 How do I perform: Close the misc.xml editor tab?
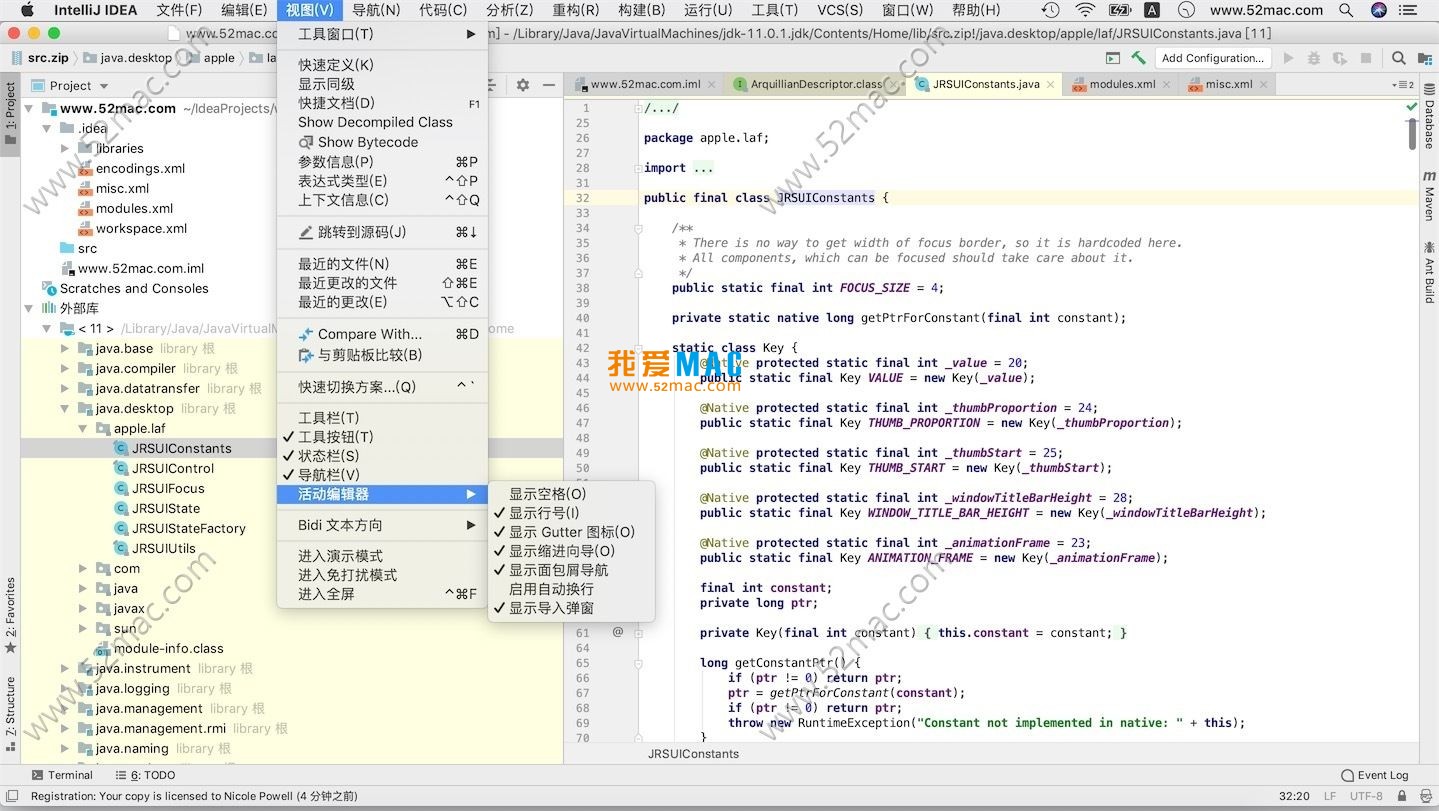tap(1263, 84)
